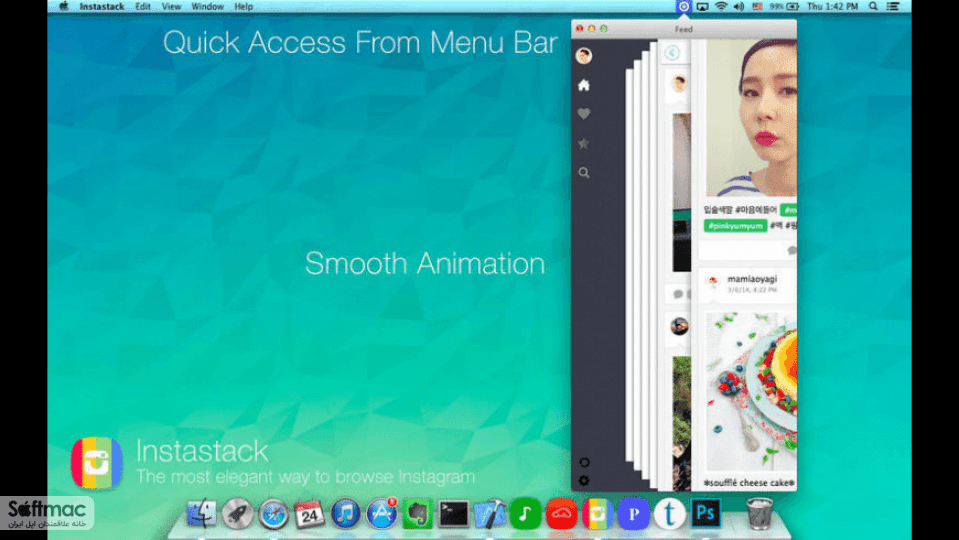This screenshot has height=540, width=959.
Task: Open Evernote in the Dock
Action: tap(418, 513)
